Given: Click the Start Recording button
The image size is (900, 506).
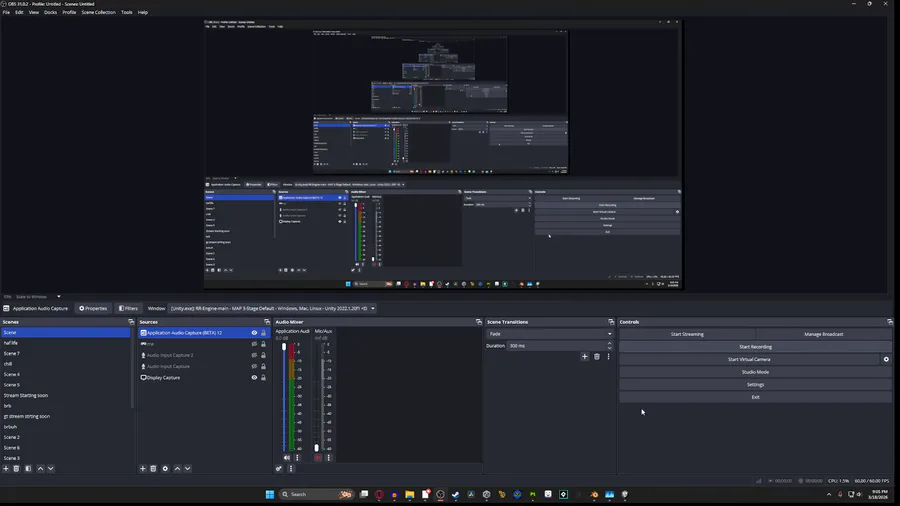Looking at the screenshot, I should point(755,347).
